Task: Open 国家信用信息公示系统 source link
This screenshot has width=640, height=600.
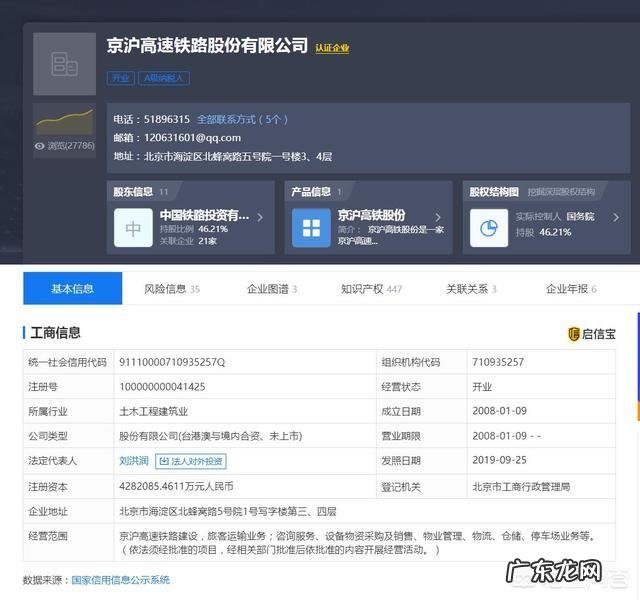Action: 120,580
